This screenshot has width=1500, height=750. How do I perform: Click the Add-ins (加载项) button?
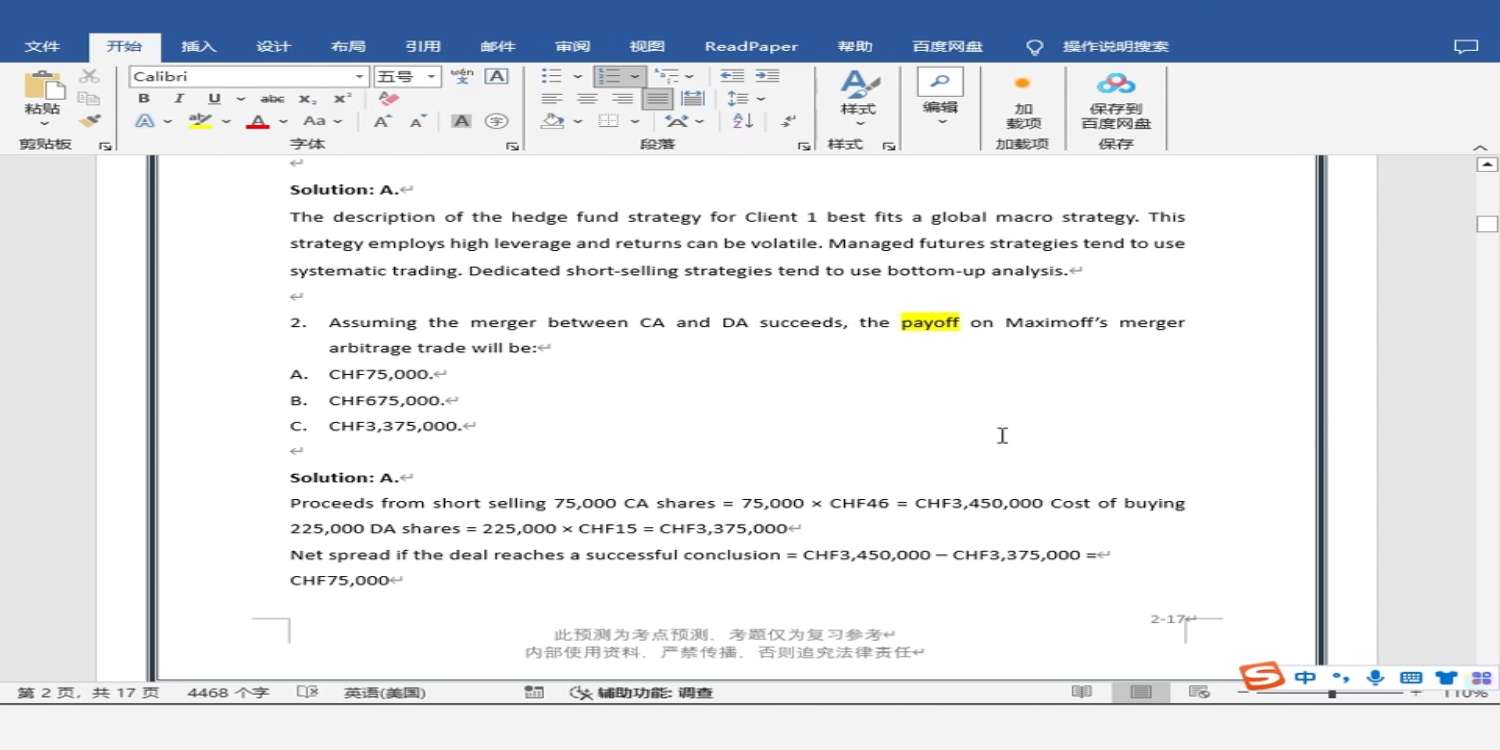1023,101
